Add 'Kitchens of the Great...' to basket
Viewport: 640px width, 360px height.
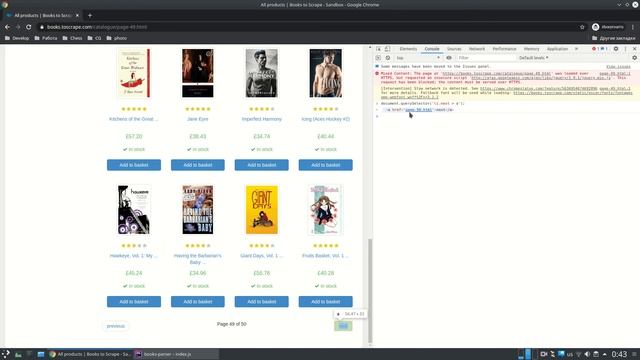pyautogui.click(x=134, y=165)
